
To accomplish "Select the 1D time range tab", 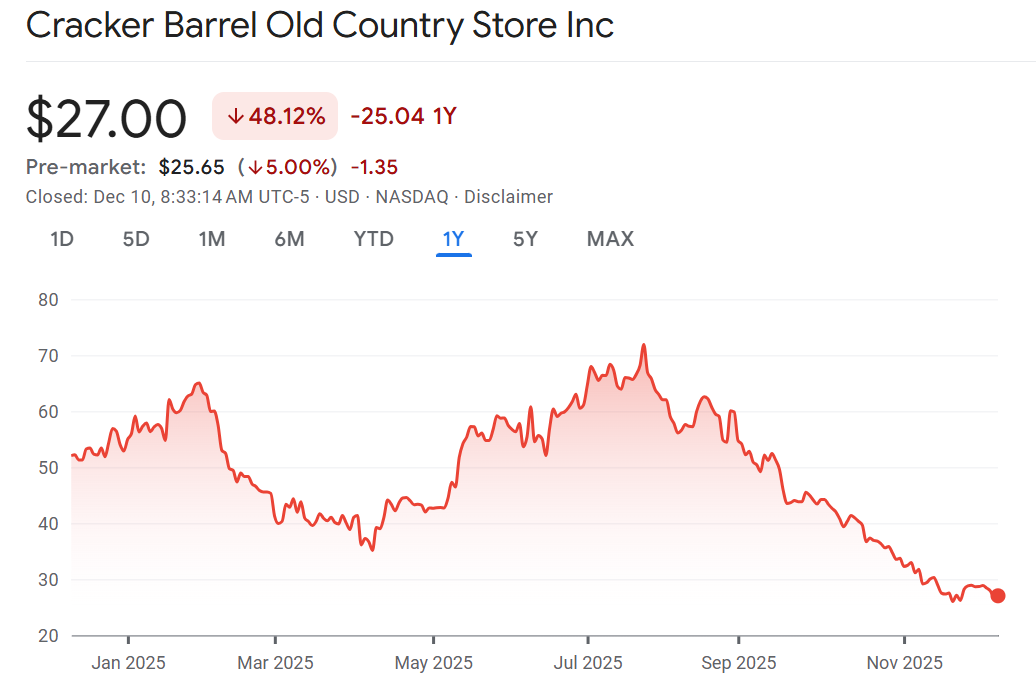I will pos(62,239).
